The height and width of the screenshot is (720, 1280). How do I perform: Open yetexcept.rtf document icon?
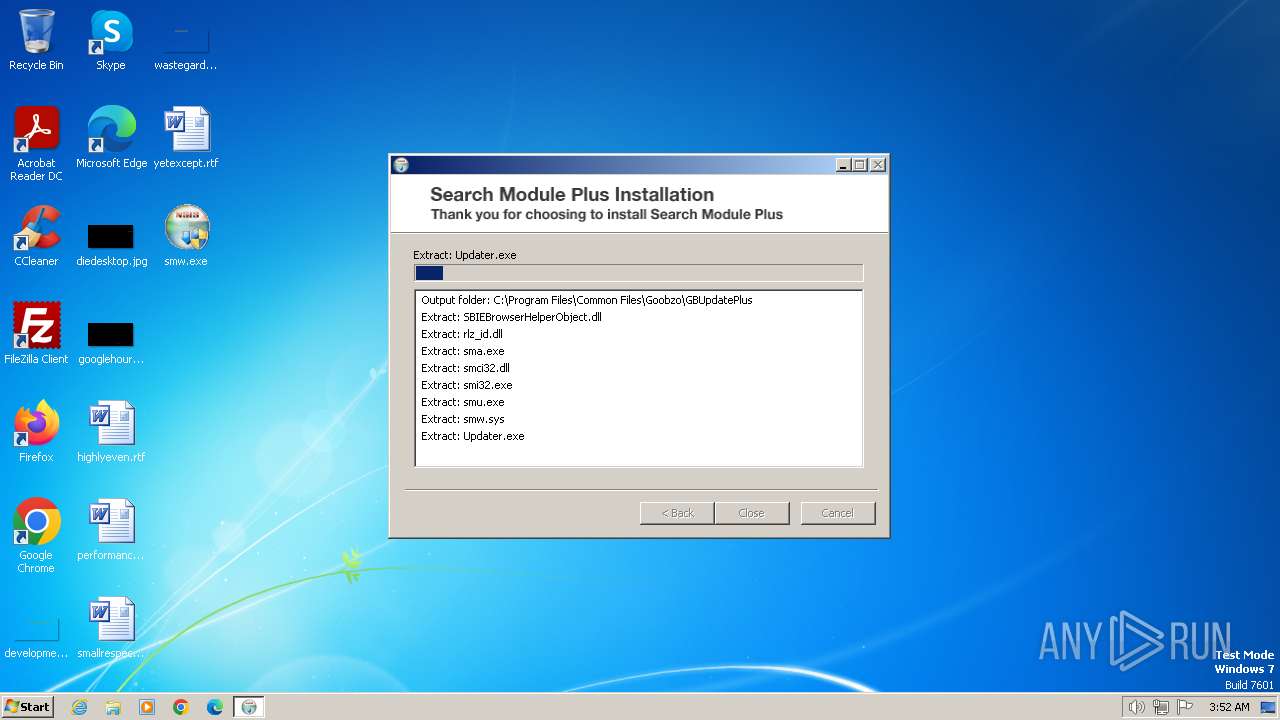186,138
